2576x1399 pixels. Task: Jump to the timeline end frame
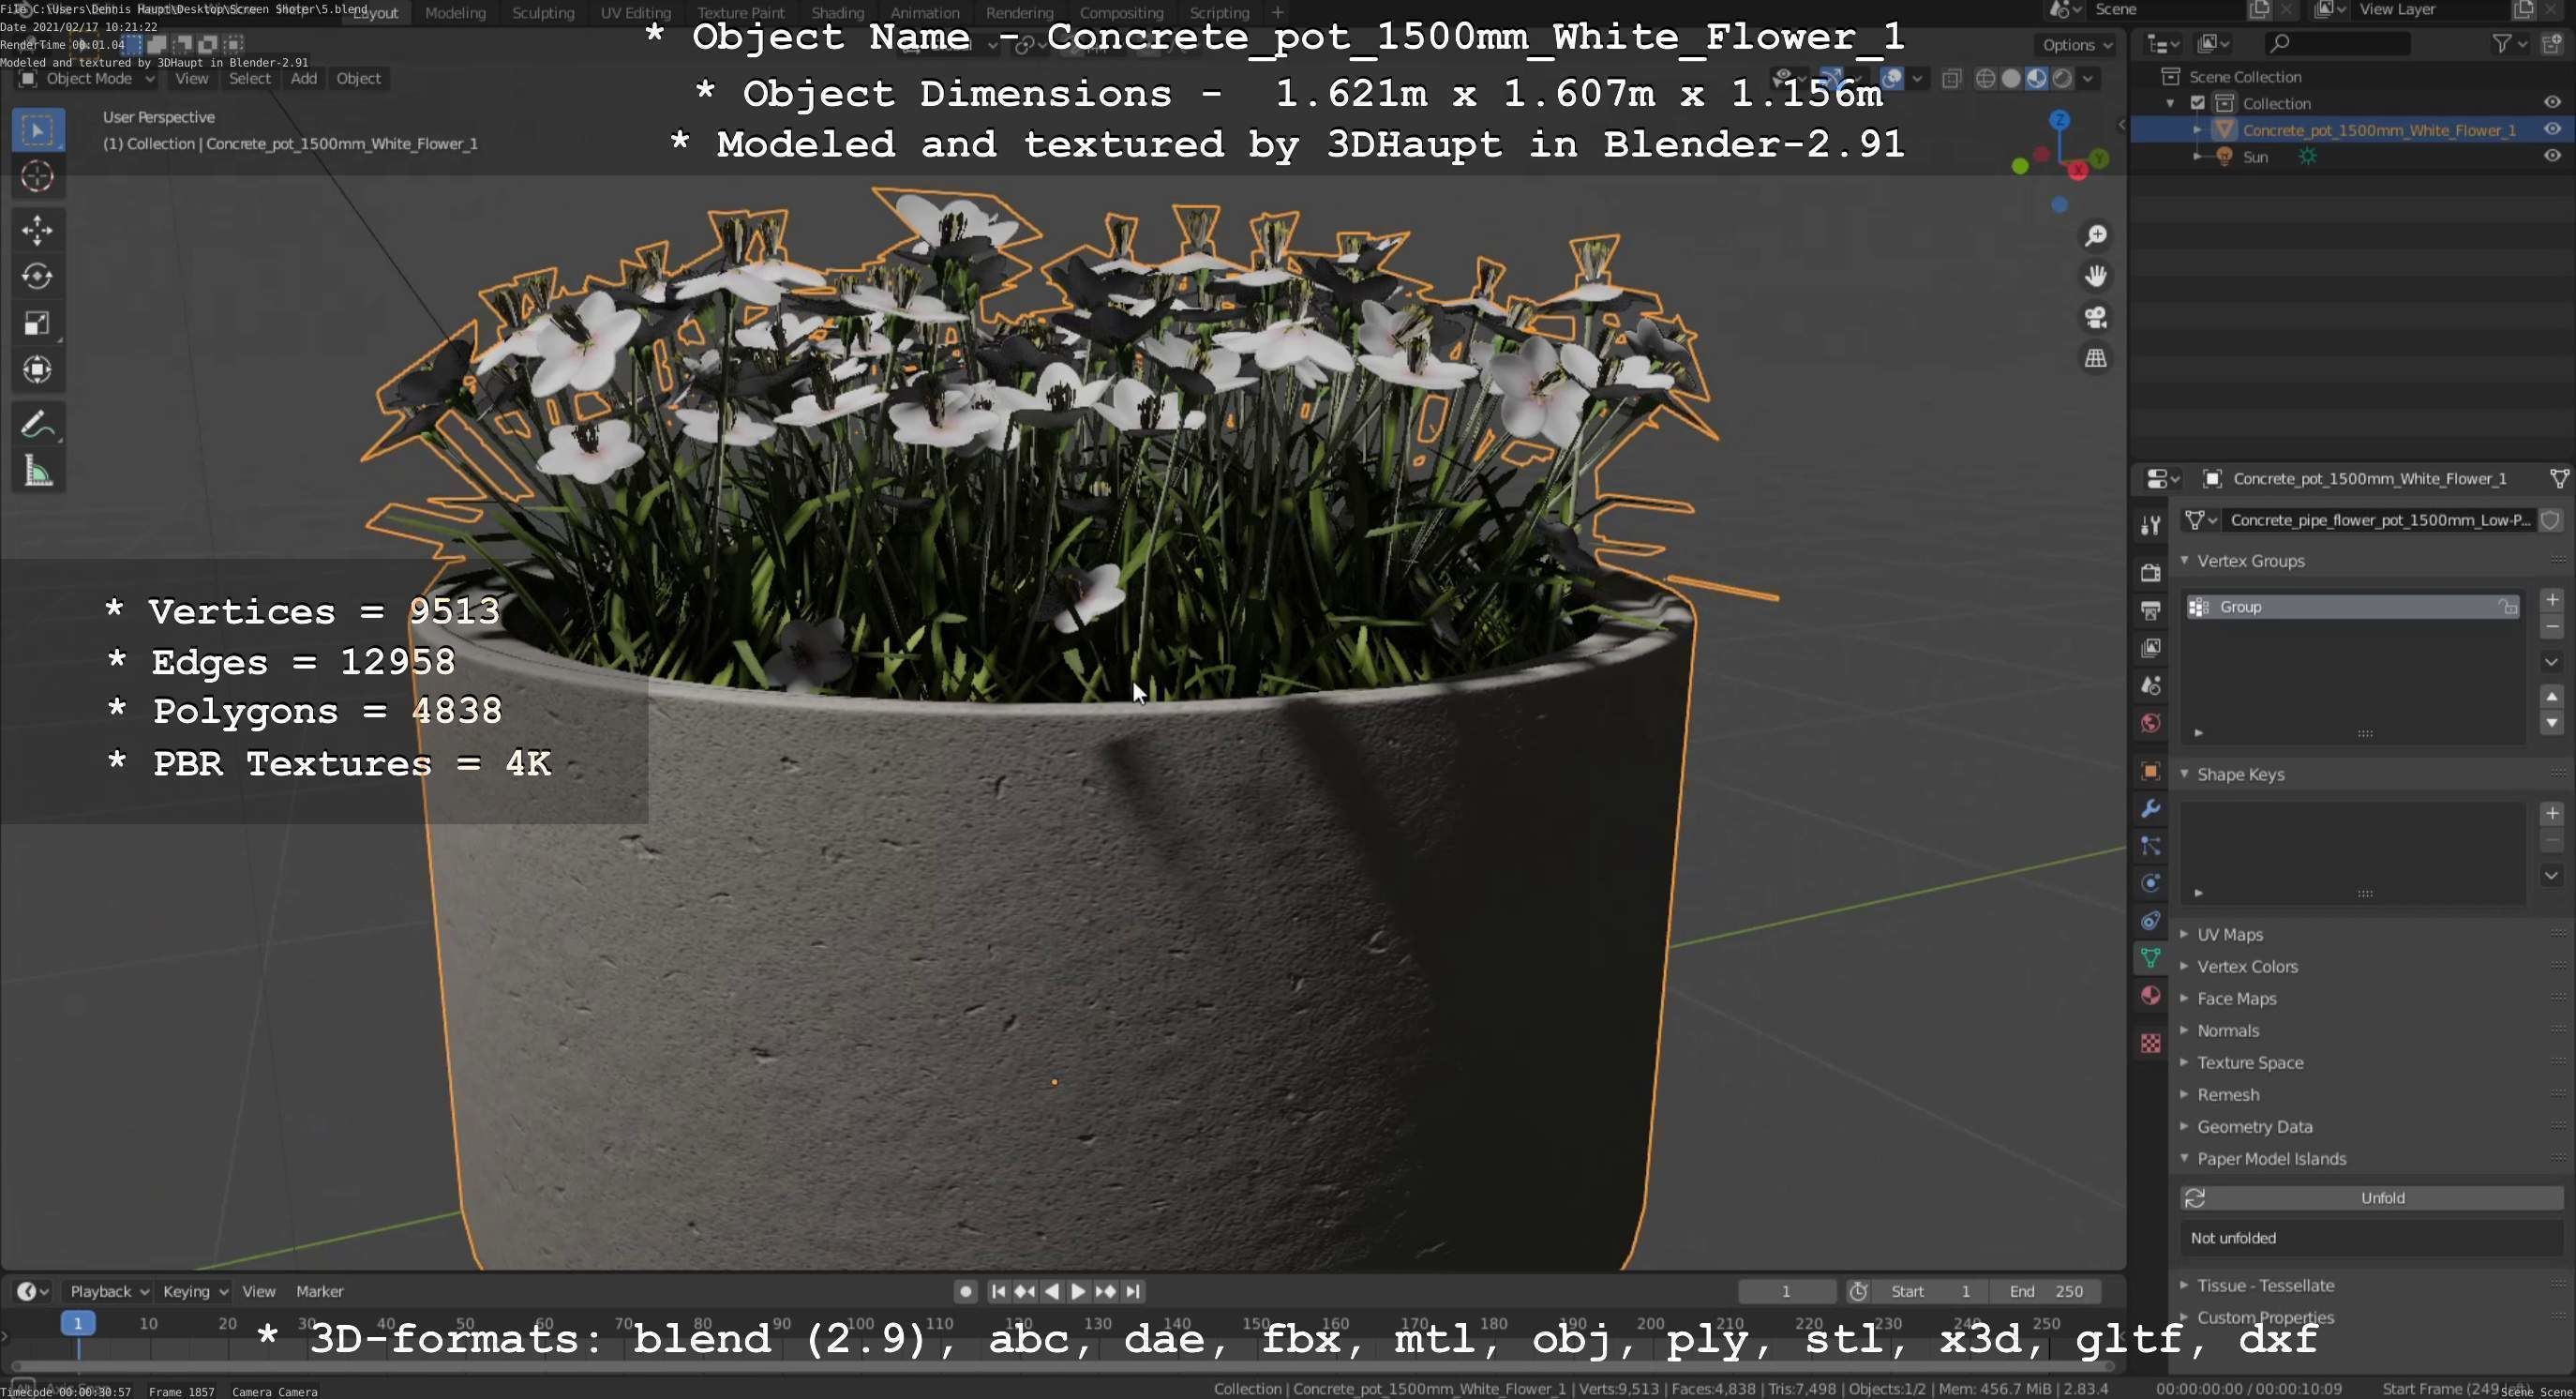(x=1132, y=1291)
